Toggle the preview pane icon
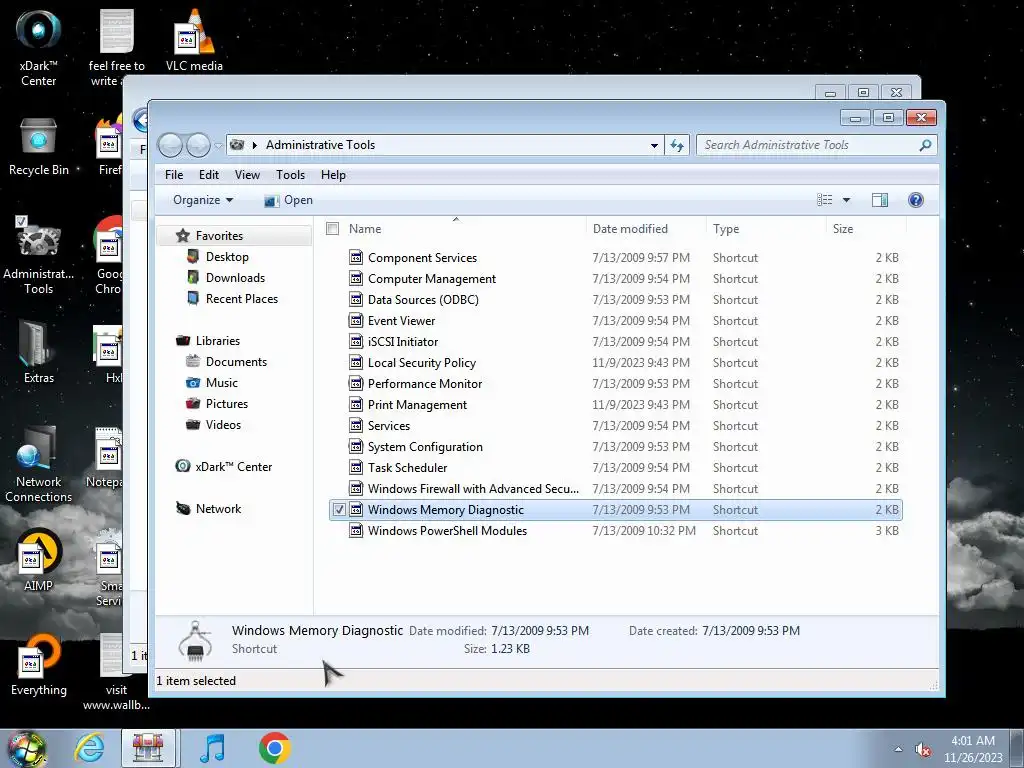Image resolution: width=1024 pixels, height=768 pixels. (880, 200)
